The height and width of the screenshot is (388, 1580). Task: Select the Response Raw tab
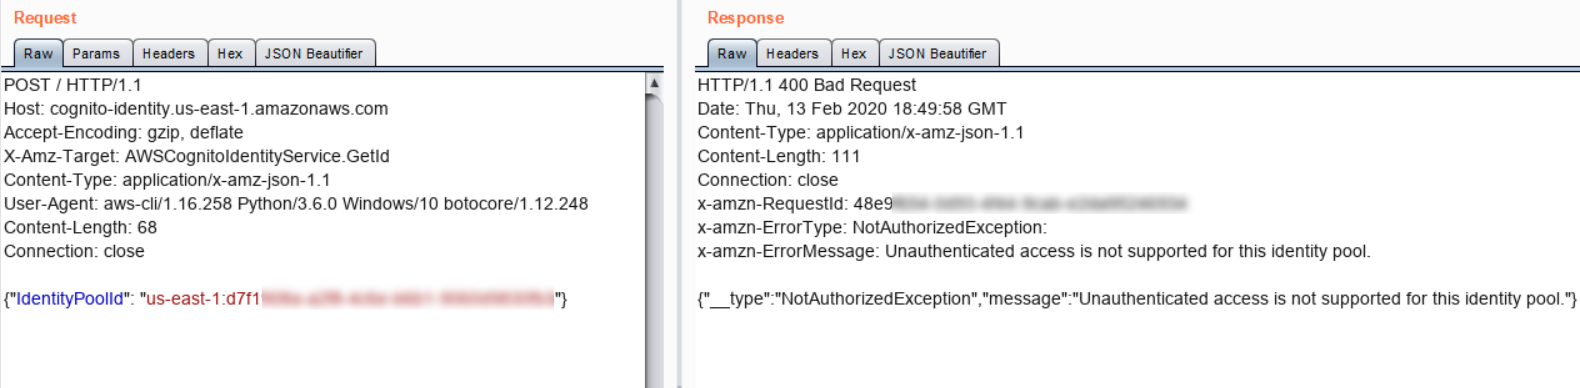coord(732,54)
